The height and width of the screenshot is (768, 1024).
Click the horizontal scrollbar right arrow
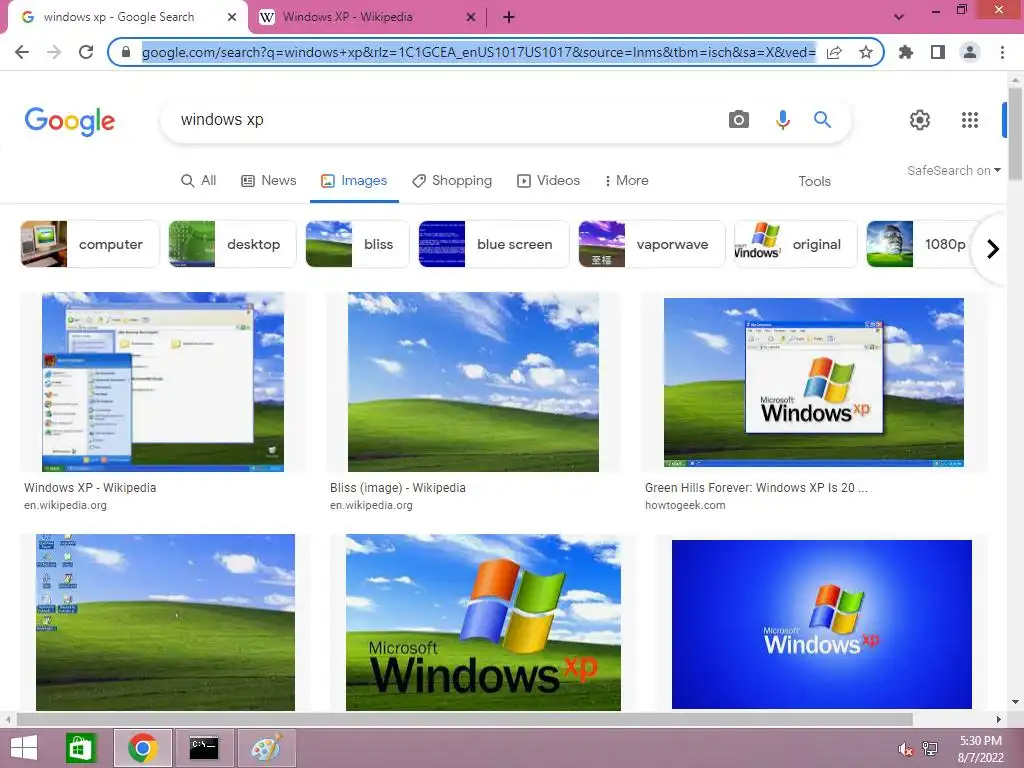999,719
